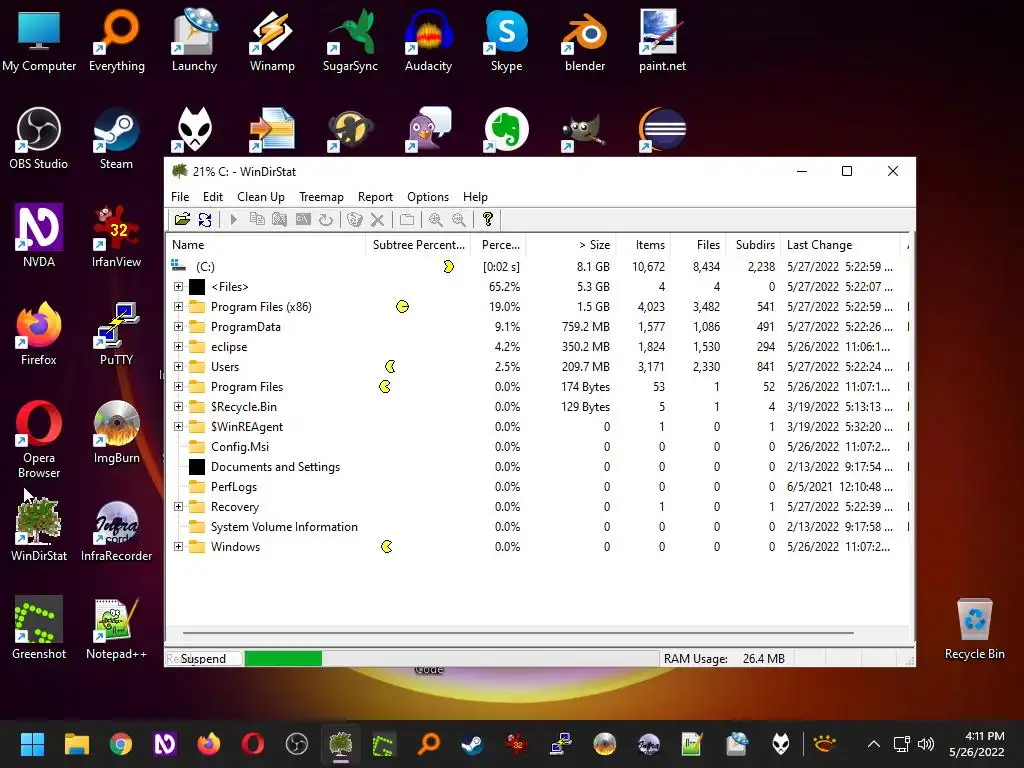
Task: Open the Options menu
Action: pyautogui.click(x=428, y=197)
